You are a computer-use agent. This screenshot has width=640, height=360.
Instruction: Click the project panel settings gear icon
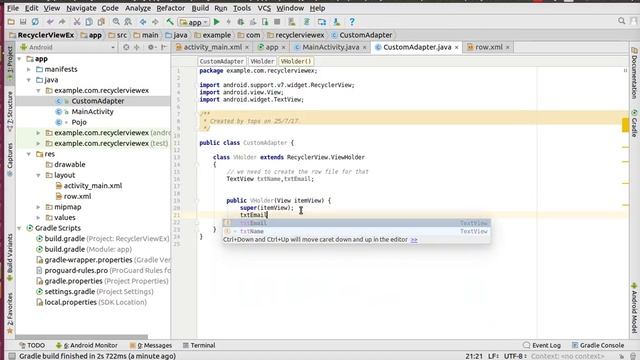[x=151, y=47]
